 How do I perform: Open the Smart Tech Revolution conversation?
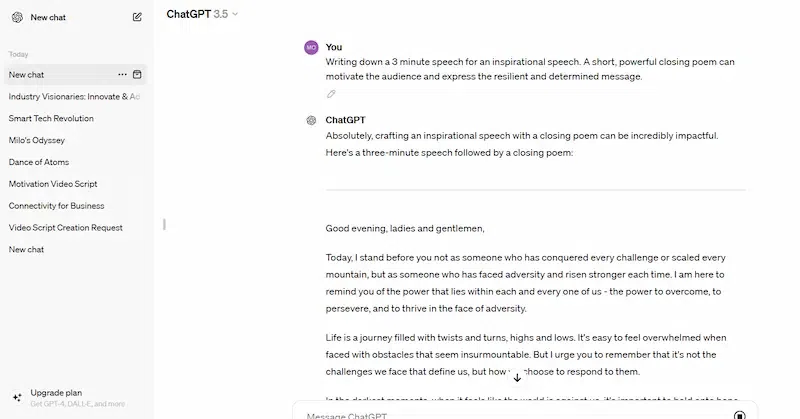[51, 119]
